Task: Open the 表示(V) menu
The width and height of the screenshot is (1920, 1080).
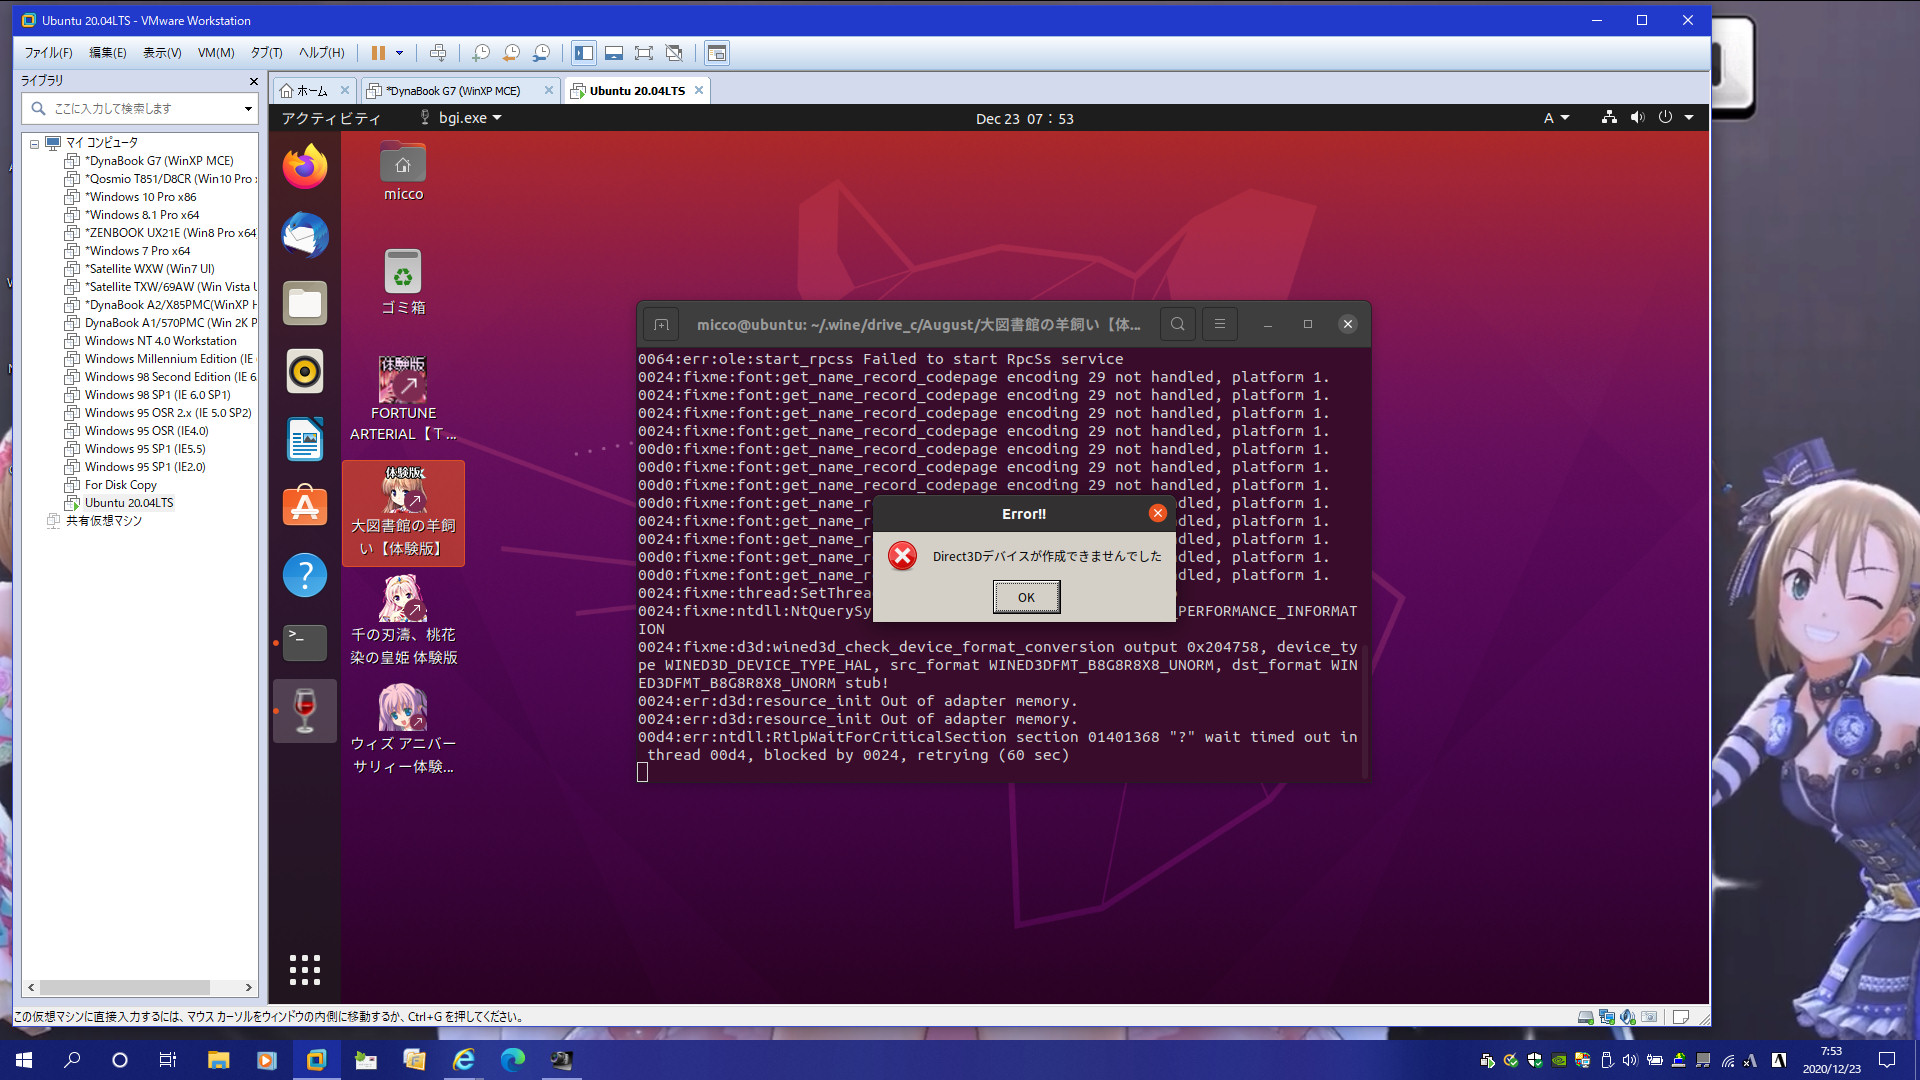Action: click(161, 53)
